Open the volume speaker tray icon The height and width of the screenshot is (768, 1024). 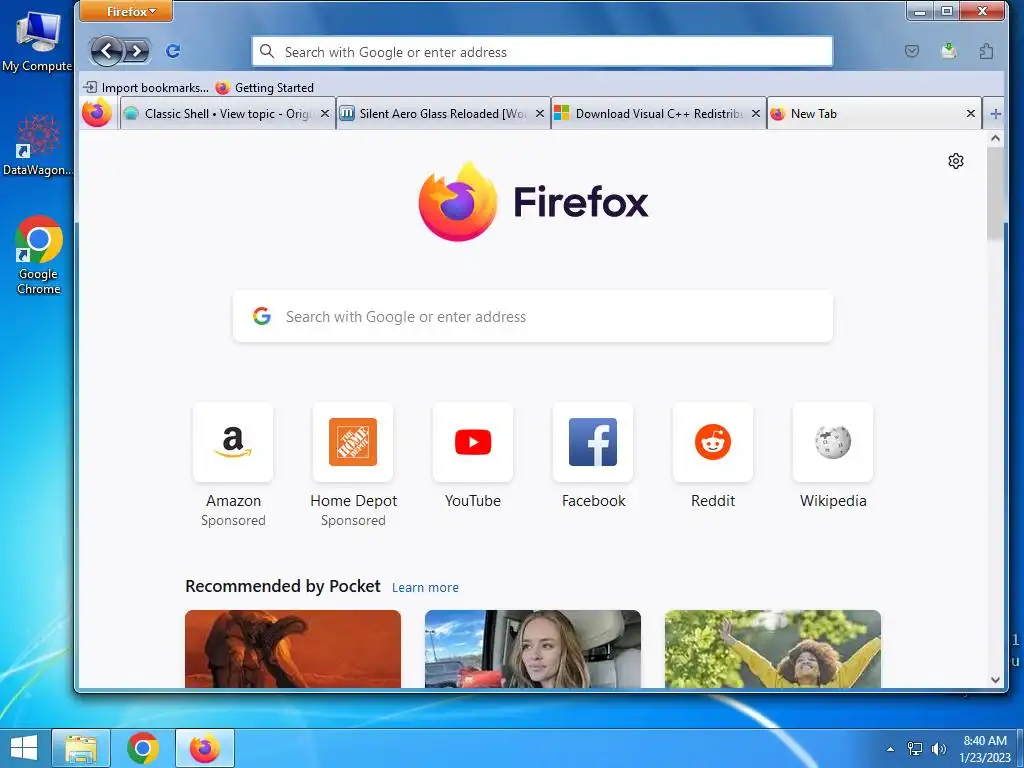938,749
